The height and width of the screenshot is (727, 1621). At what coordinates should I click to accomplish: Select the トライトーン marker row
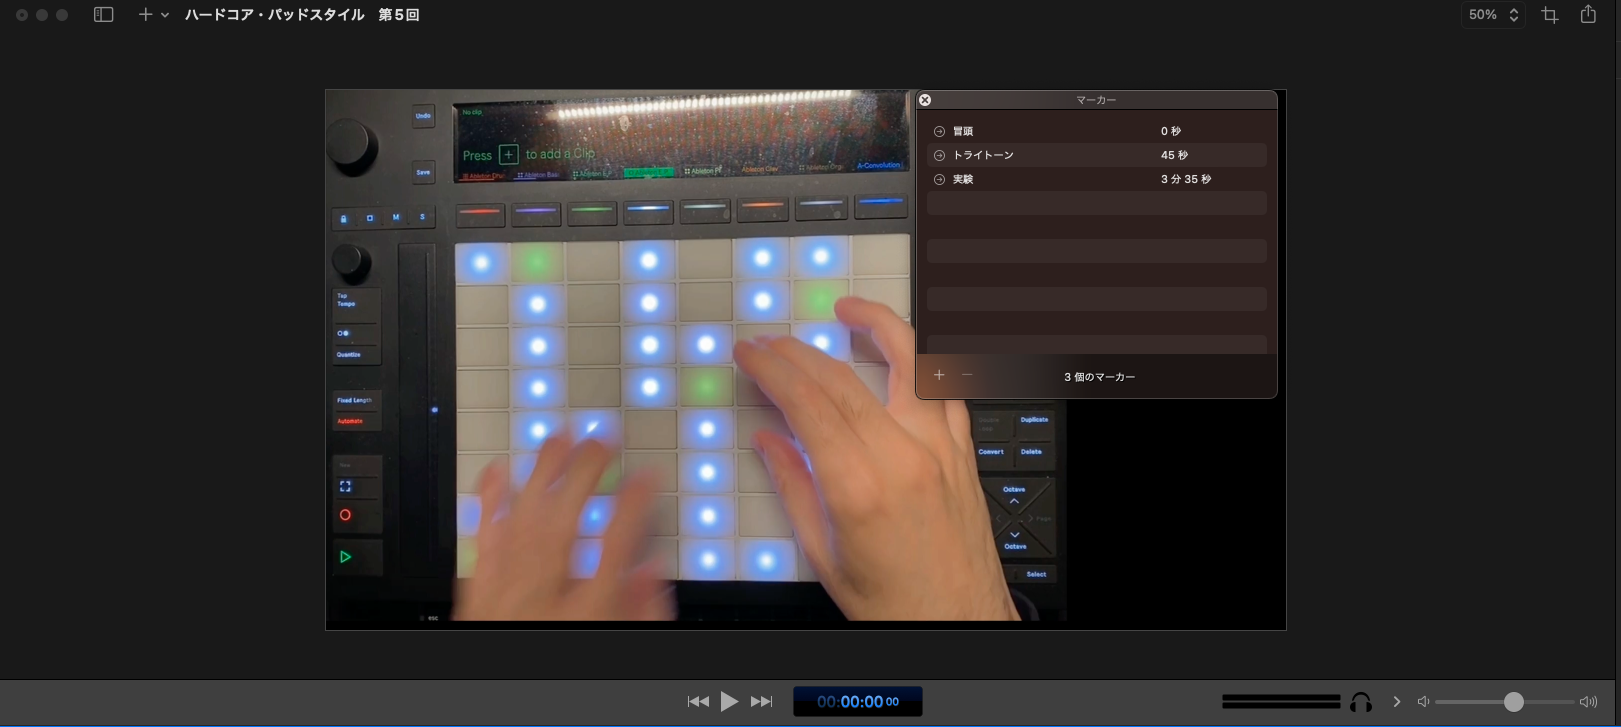[1096, 156]
